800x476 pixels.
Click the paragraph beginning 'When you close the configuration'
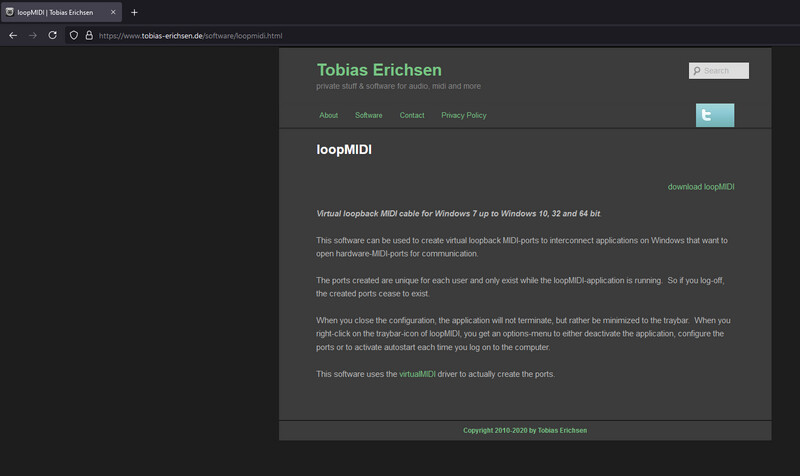click(523, 334)
